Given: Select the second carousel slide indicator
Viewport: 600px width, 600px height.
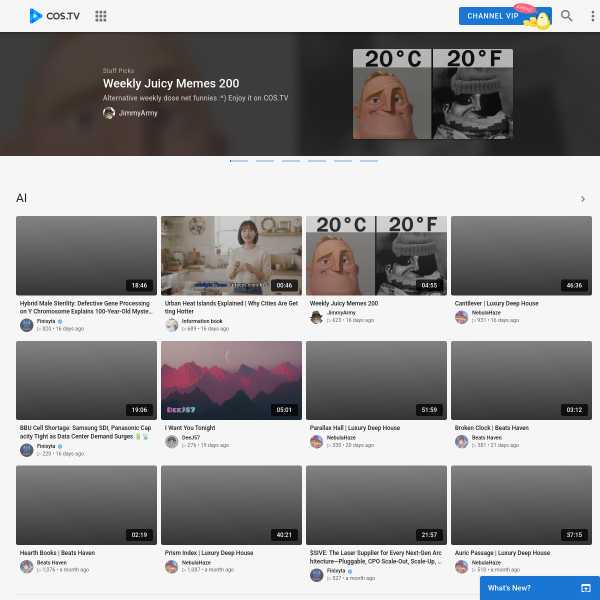Looking at the screenshot, I should click(x=265, y=161).
